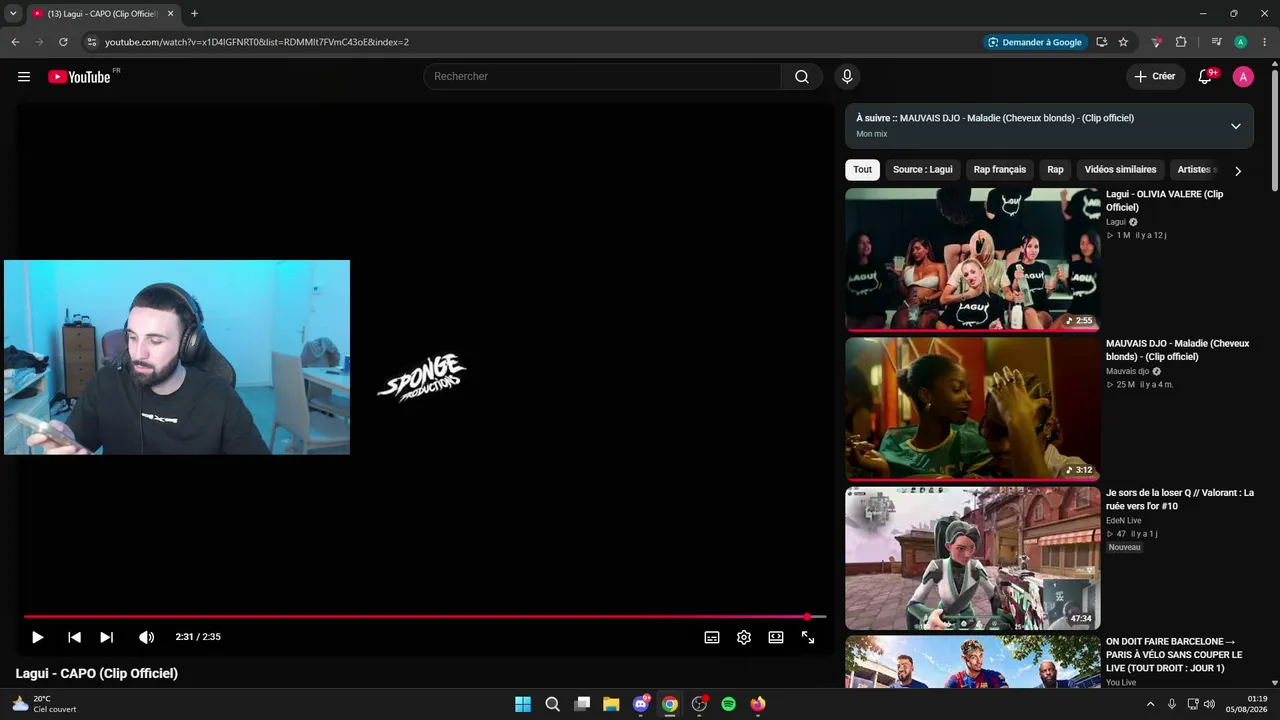The image size is (1280, 720).
Task: Enter fullscreen mode on the video player
Action: click(x=808, y=637)
